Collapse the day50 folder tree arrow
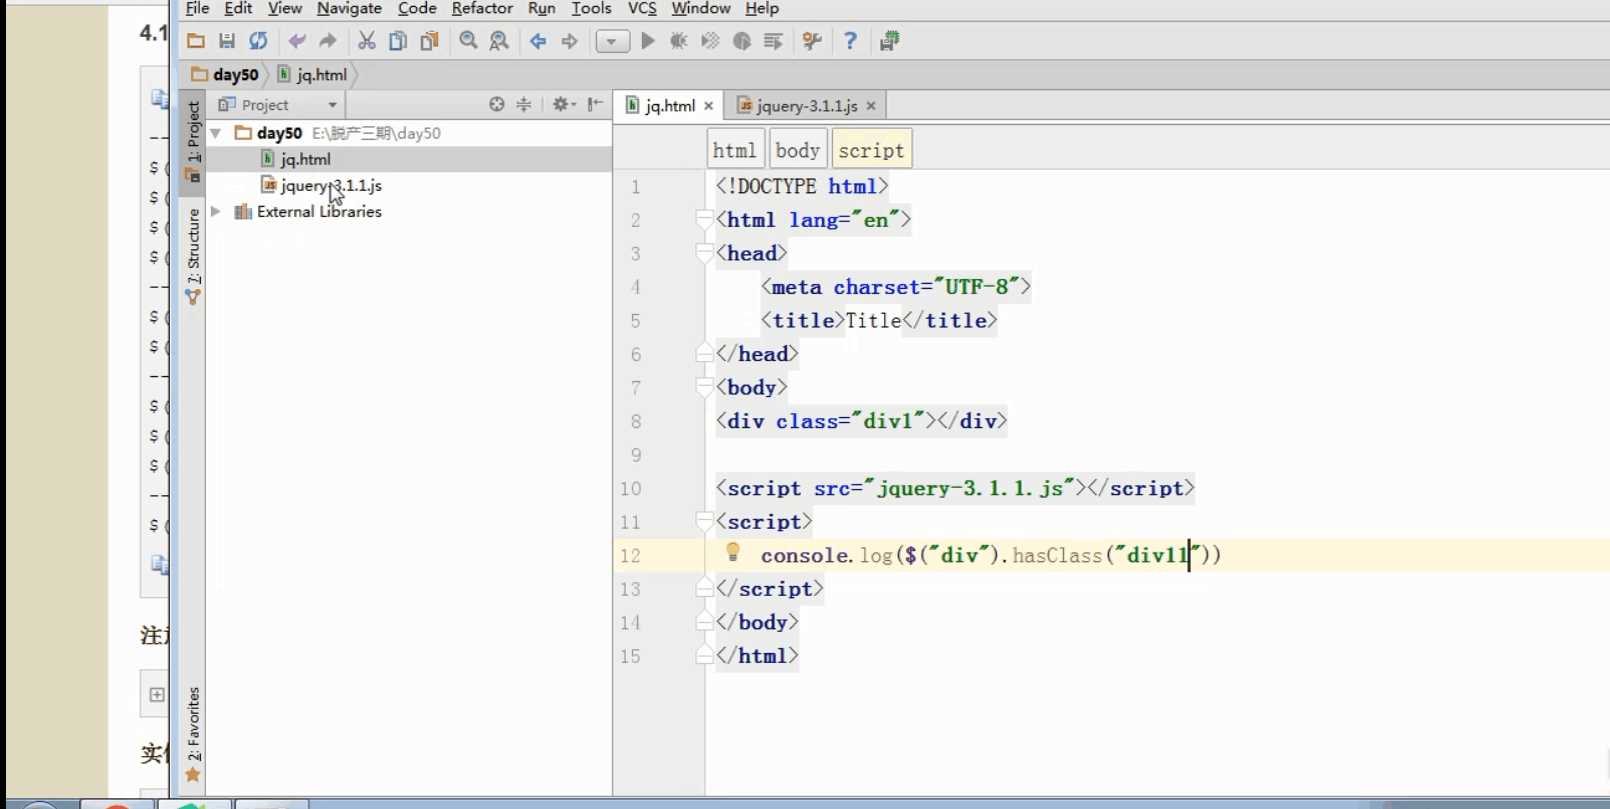Image resolution: width=1610 pixels, height=809 pixels. 216,133
